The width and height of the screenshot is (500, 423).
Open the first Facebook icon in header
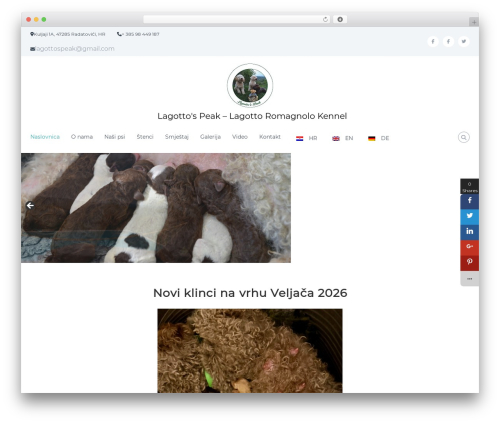[433, 42]
